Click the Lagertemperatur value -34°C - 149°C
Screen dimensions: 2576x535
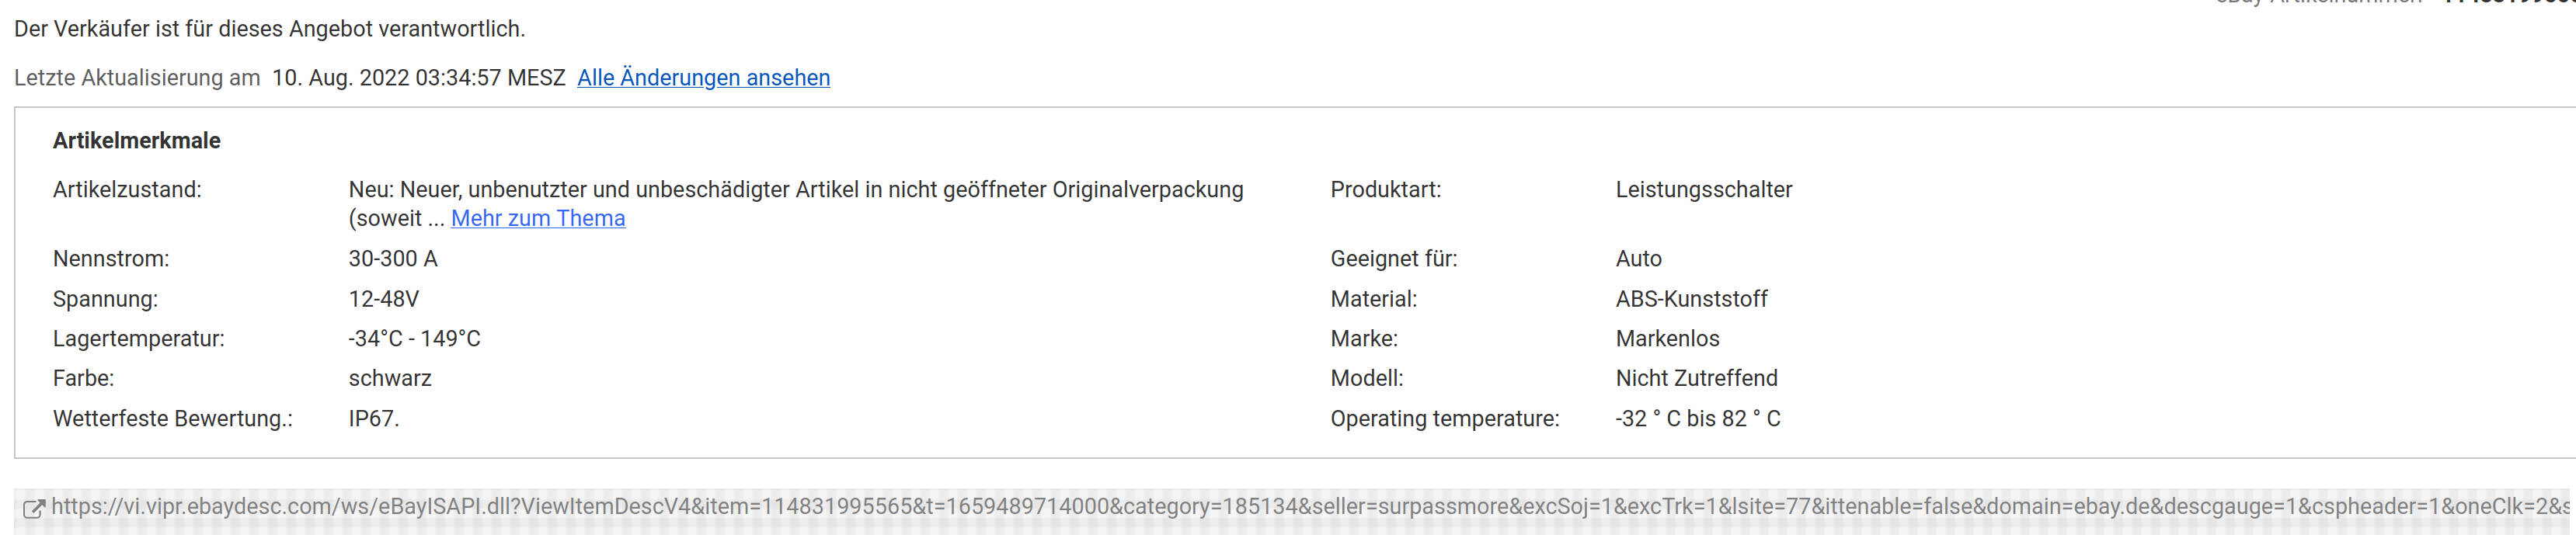tap(414, 339)
